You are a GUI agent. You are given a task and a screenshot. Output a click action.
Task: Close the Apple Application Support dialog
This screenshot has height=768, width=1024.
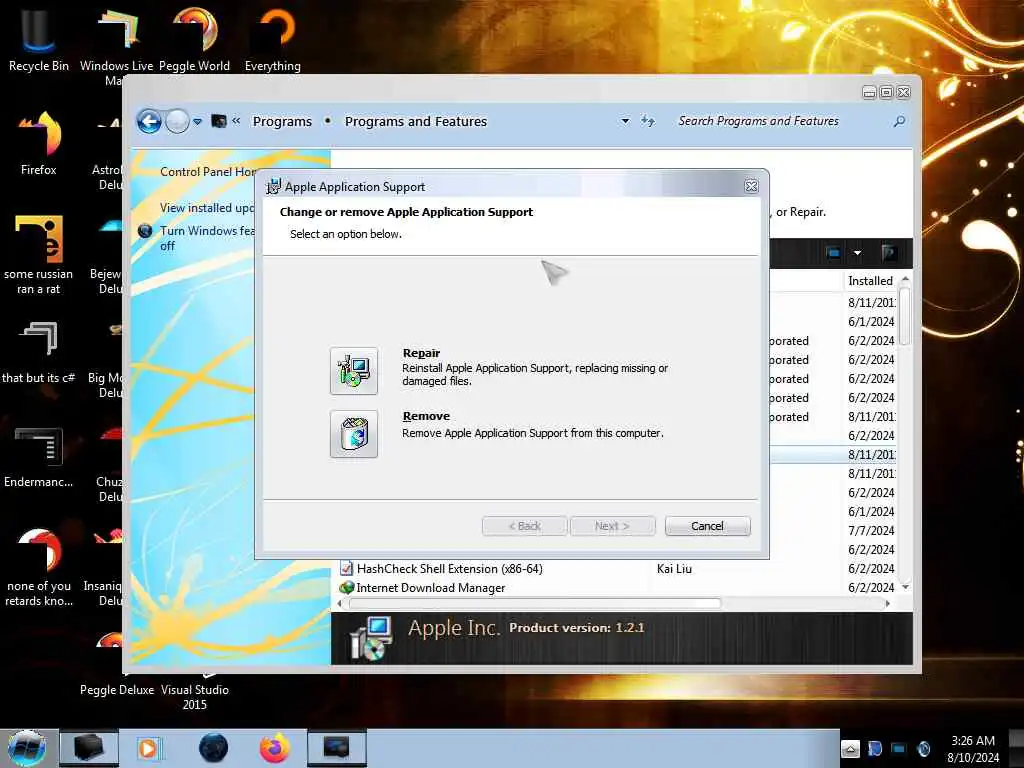click(x=752, y=186)
